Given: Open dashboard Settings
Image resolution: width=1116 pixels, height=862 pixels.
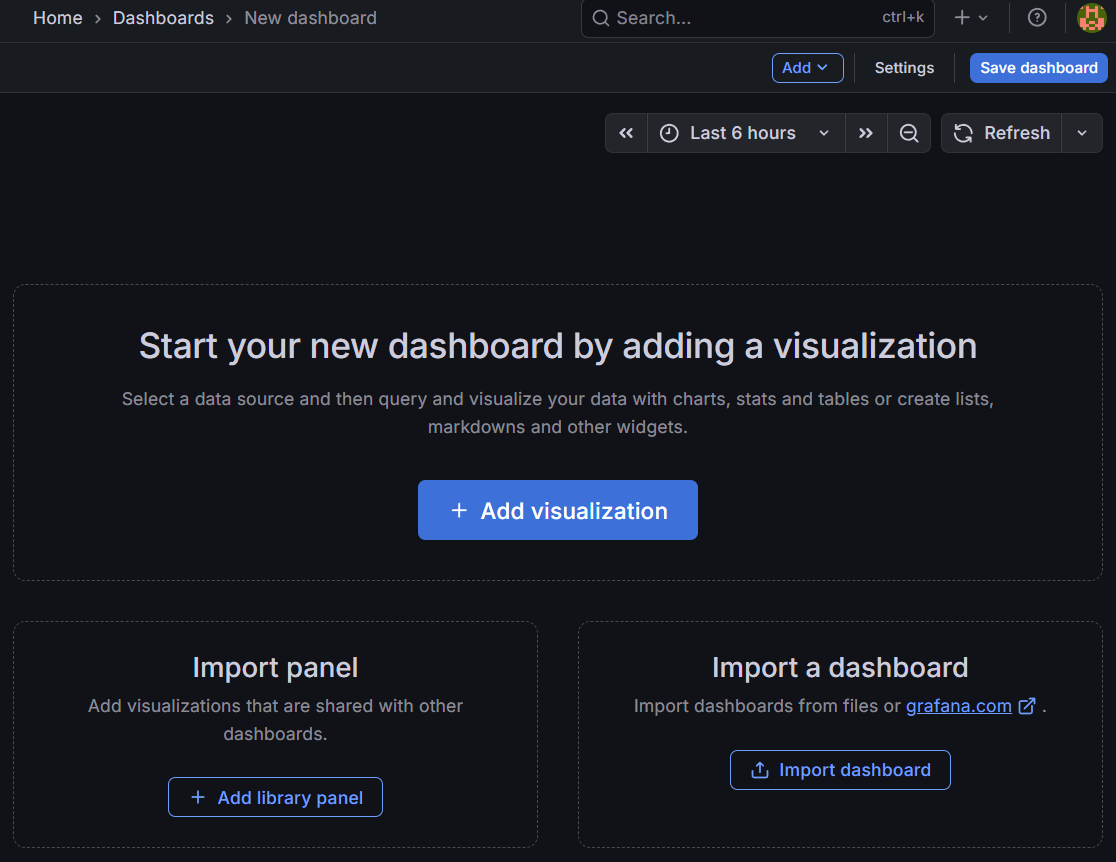Looking at the screenshot, I should (904, 67).
